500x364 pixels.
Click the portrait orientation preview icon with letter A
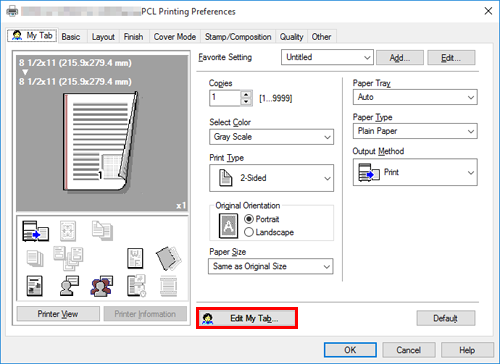point(228,226)
